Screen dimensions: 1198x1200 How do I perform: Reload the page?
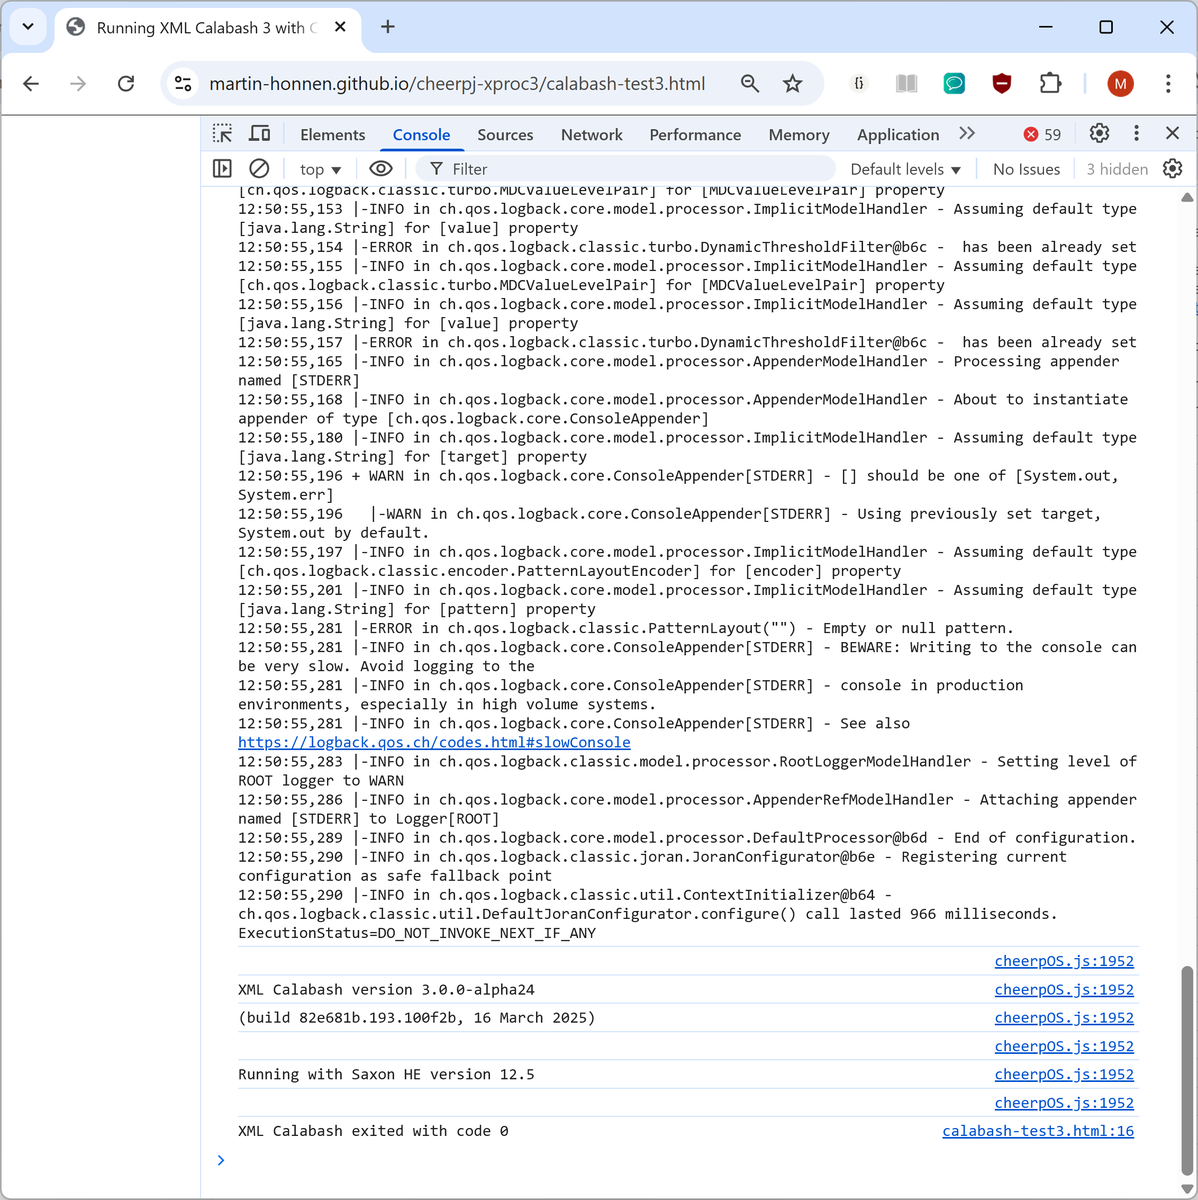[126, 84]
